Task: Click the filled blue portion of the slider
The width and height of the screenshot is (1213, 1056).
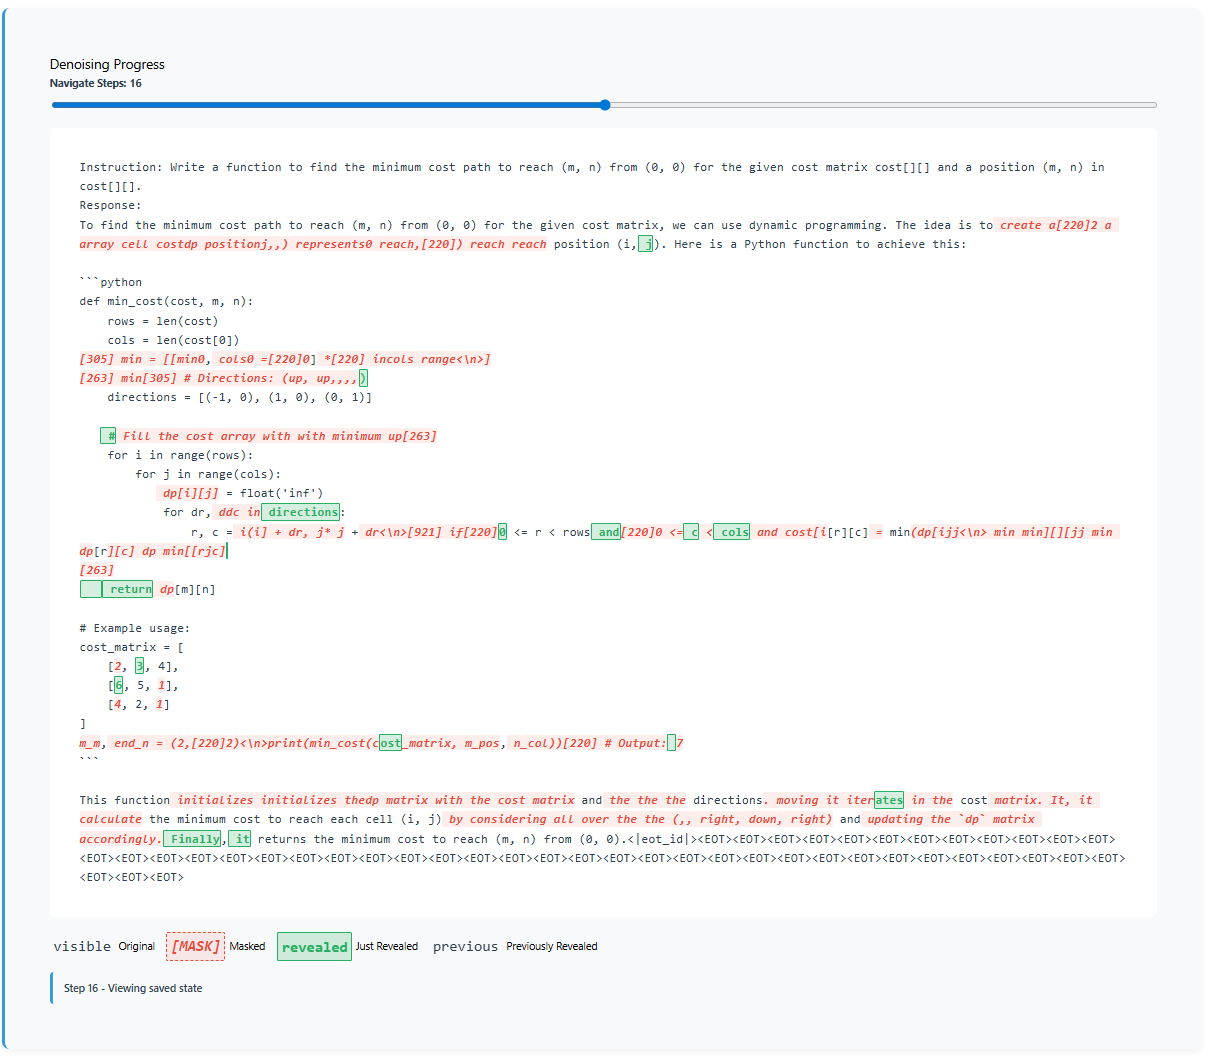Action: pyautogui.click(x=327, y=105)
